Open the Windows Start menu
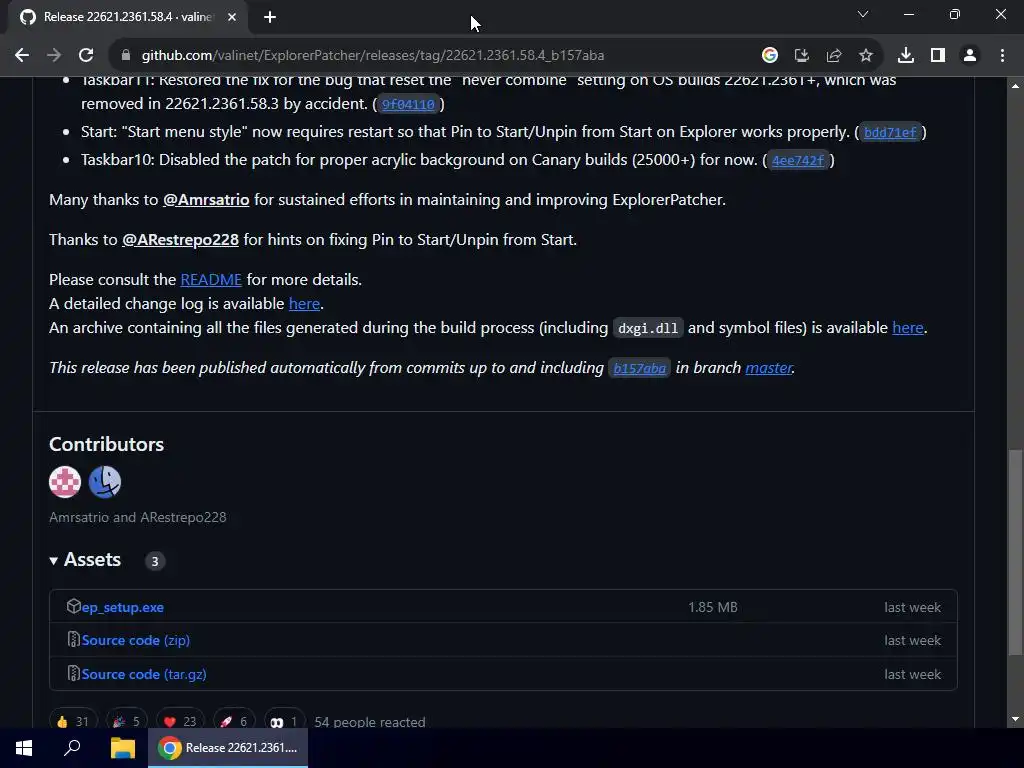 (24, 748)
